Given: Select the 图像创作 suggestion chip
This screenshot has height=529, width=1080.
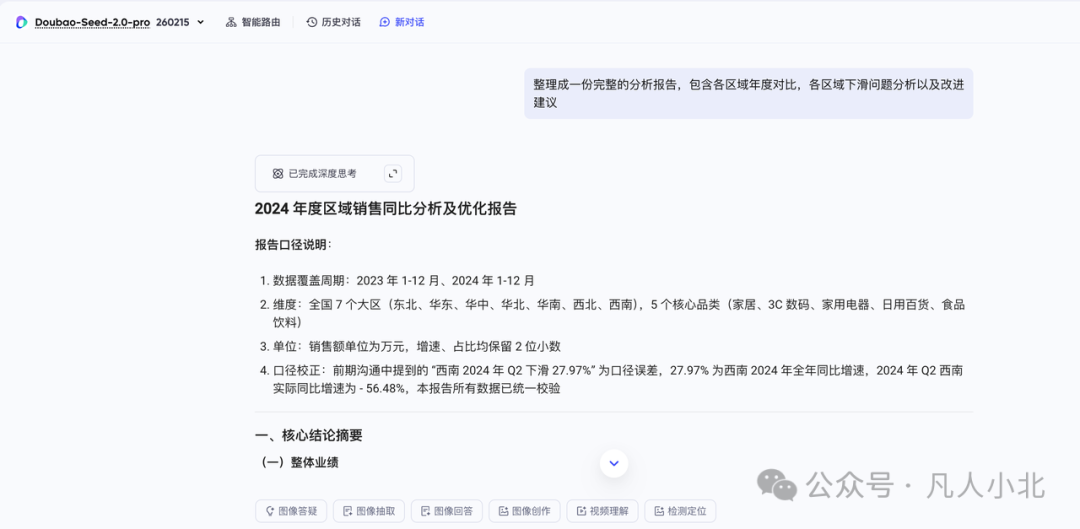Looking at the screenshot, I should [524, 511].
